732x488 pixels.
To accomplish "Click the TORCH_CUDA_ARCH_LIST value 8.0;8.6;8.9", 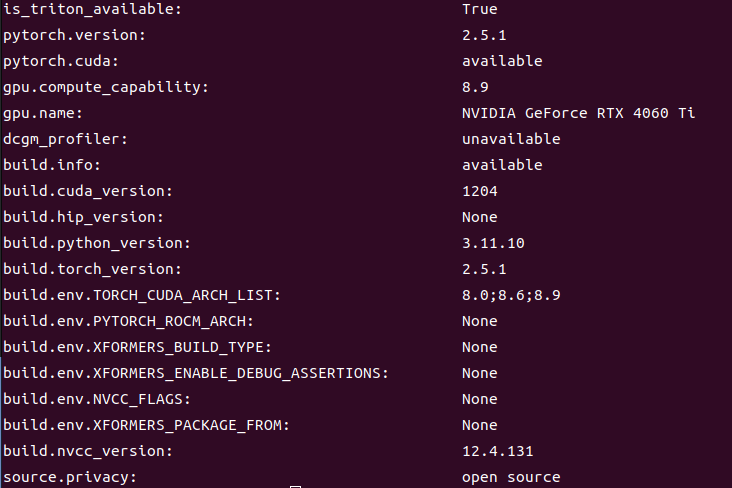I will point(511,296).
